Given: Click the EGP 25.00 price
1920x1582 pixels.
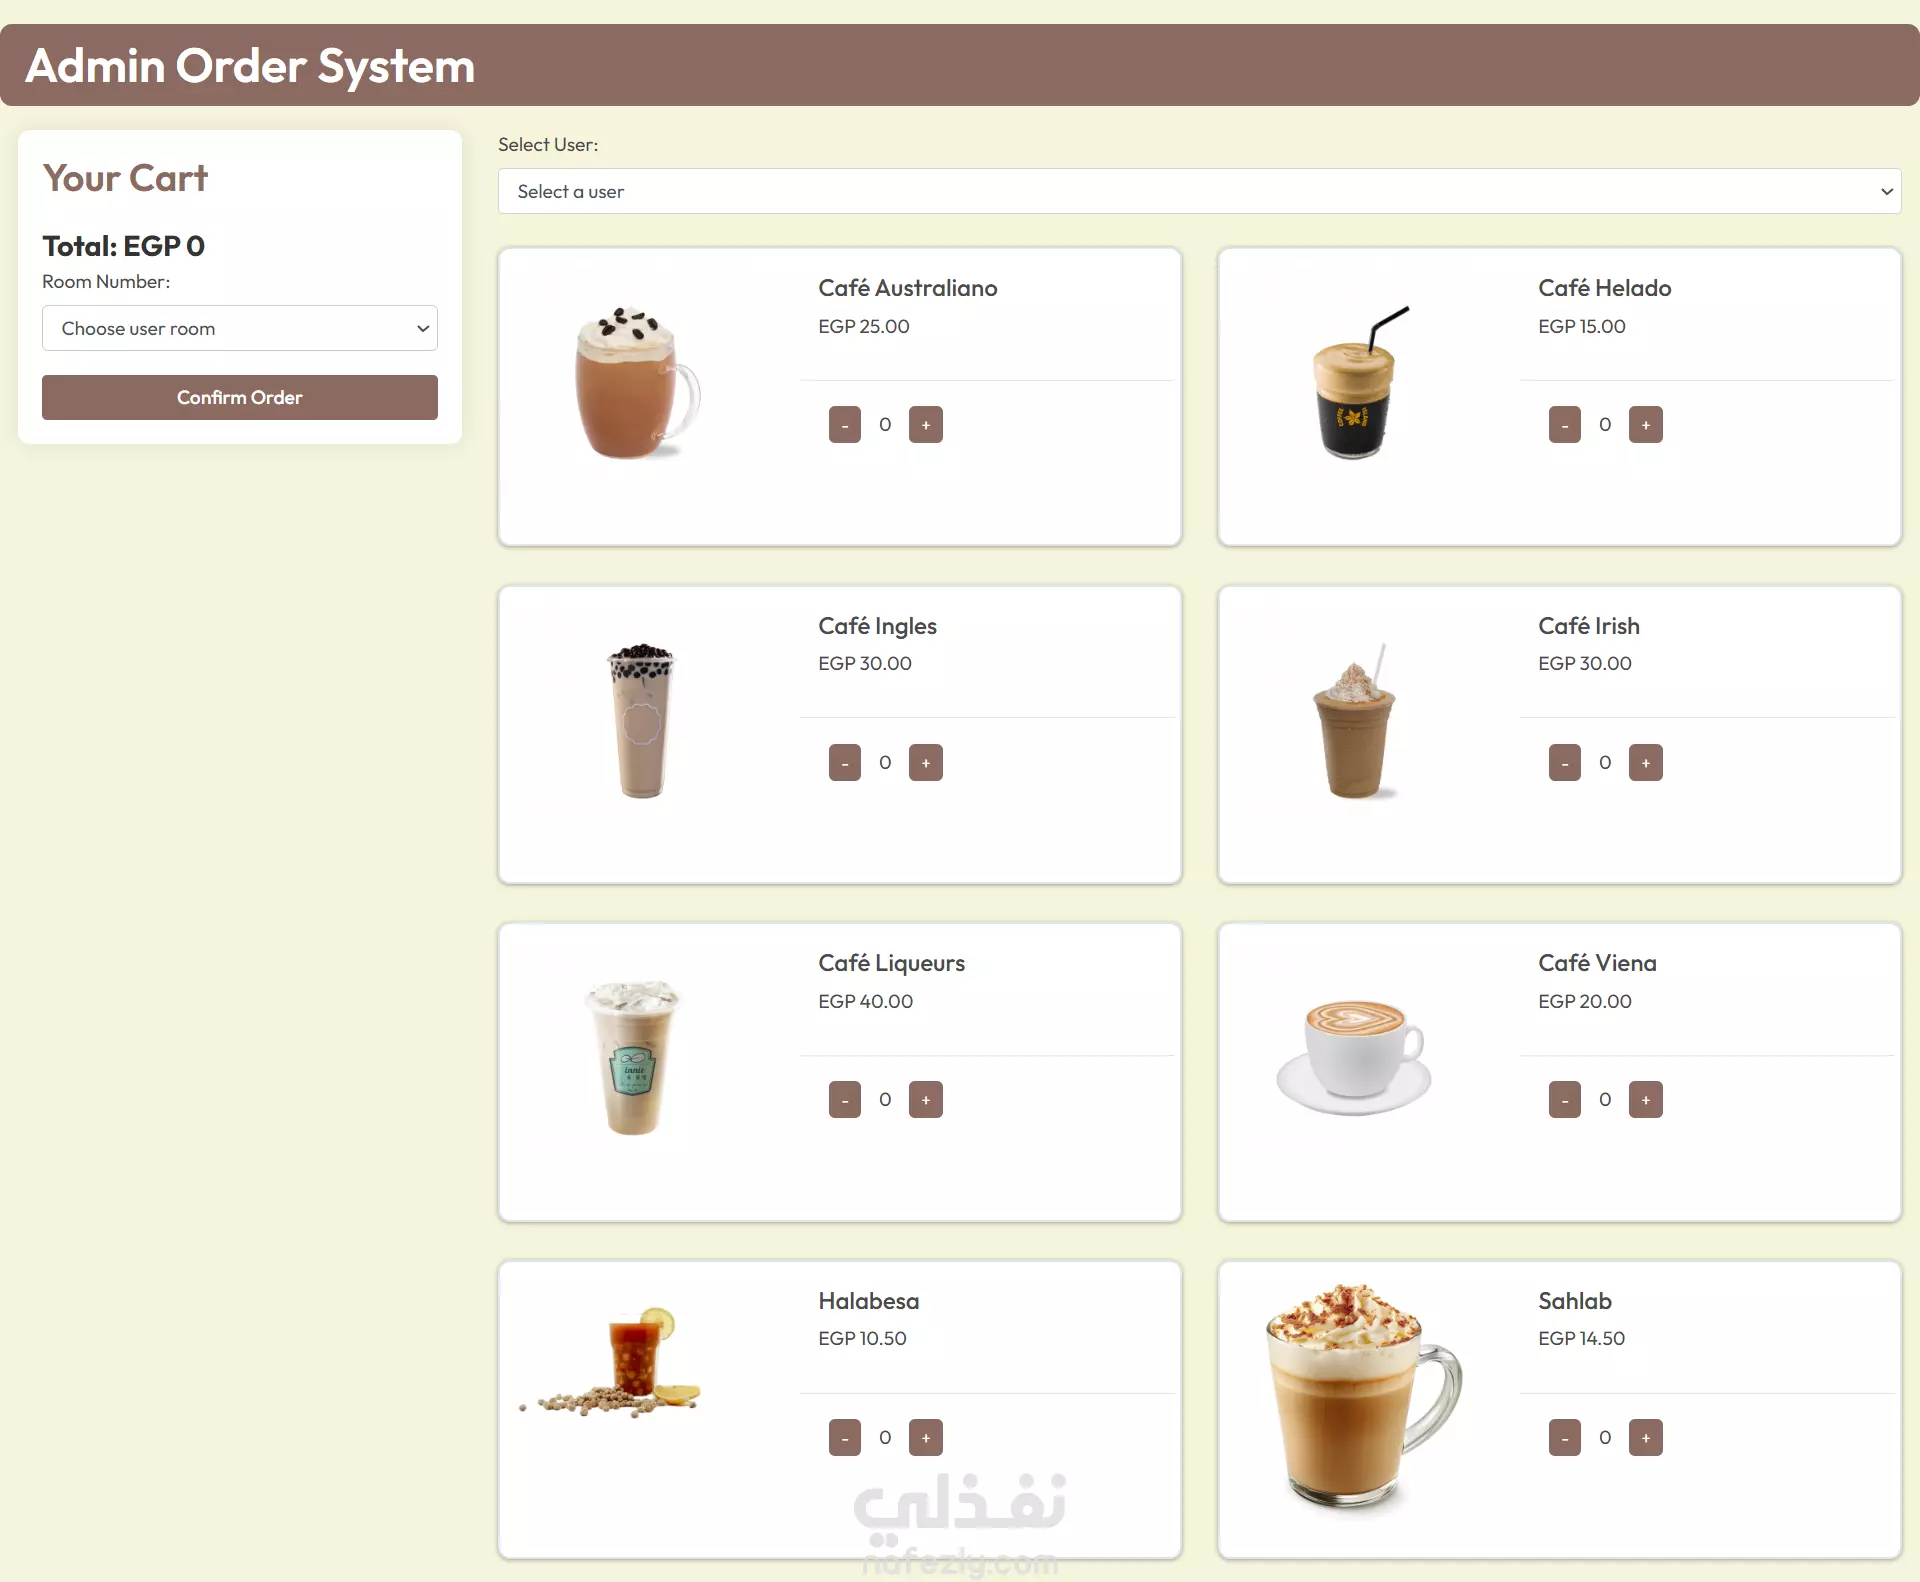Looking at the screenshot, I should pyautogui.click(x=863, y=326).
